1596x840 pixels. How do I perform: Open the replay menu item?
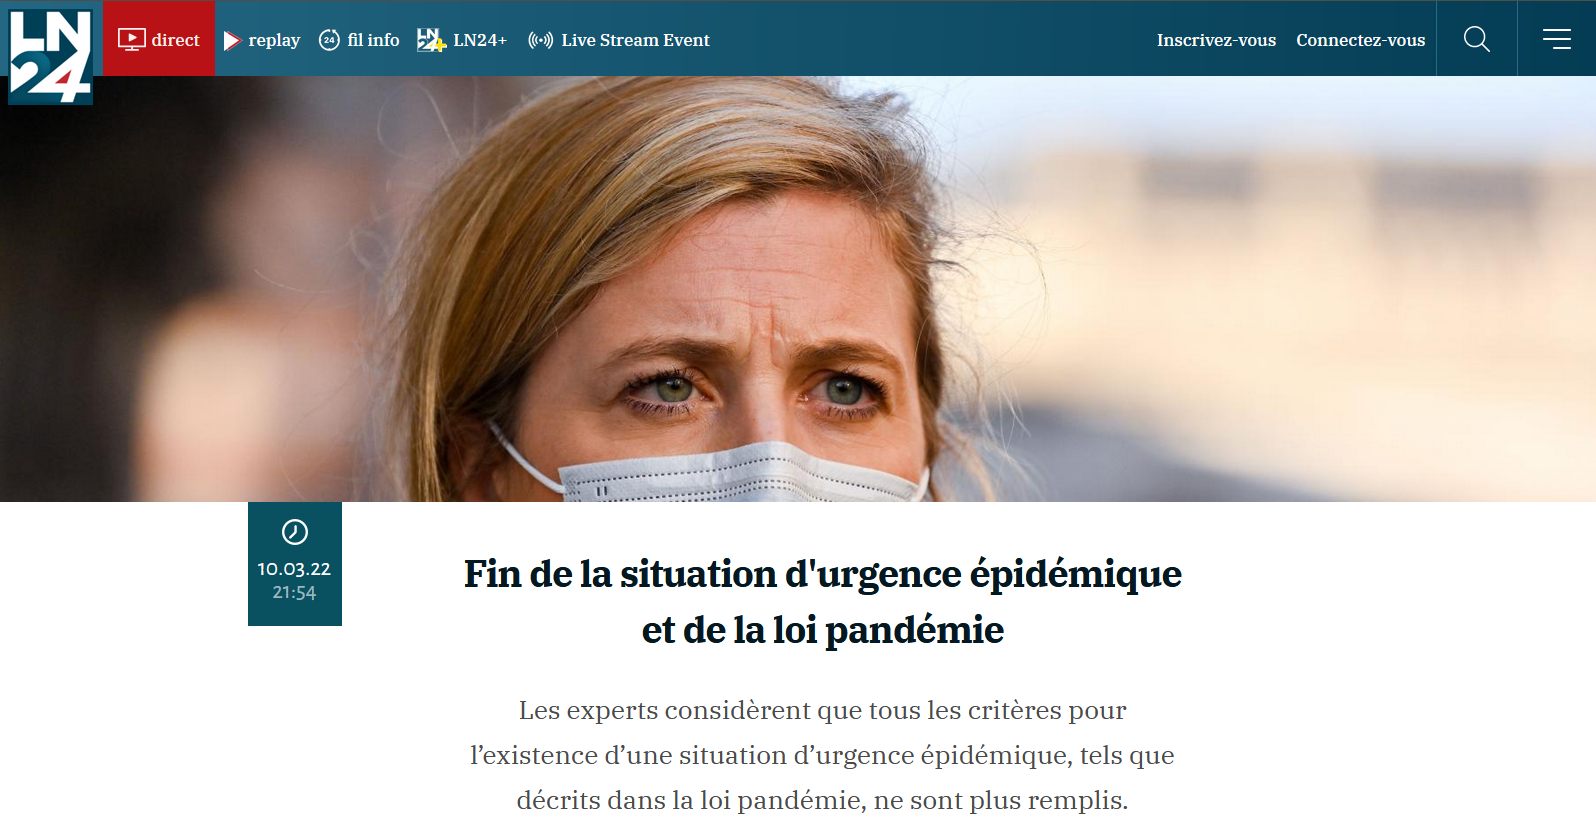coord(262,40)
